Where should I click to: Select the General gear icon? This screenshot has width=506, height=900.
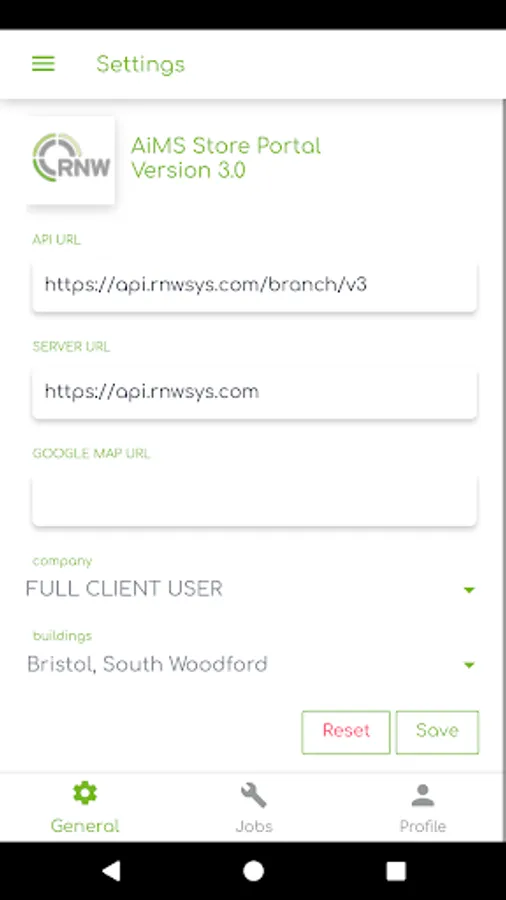click(85, 793)
